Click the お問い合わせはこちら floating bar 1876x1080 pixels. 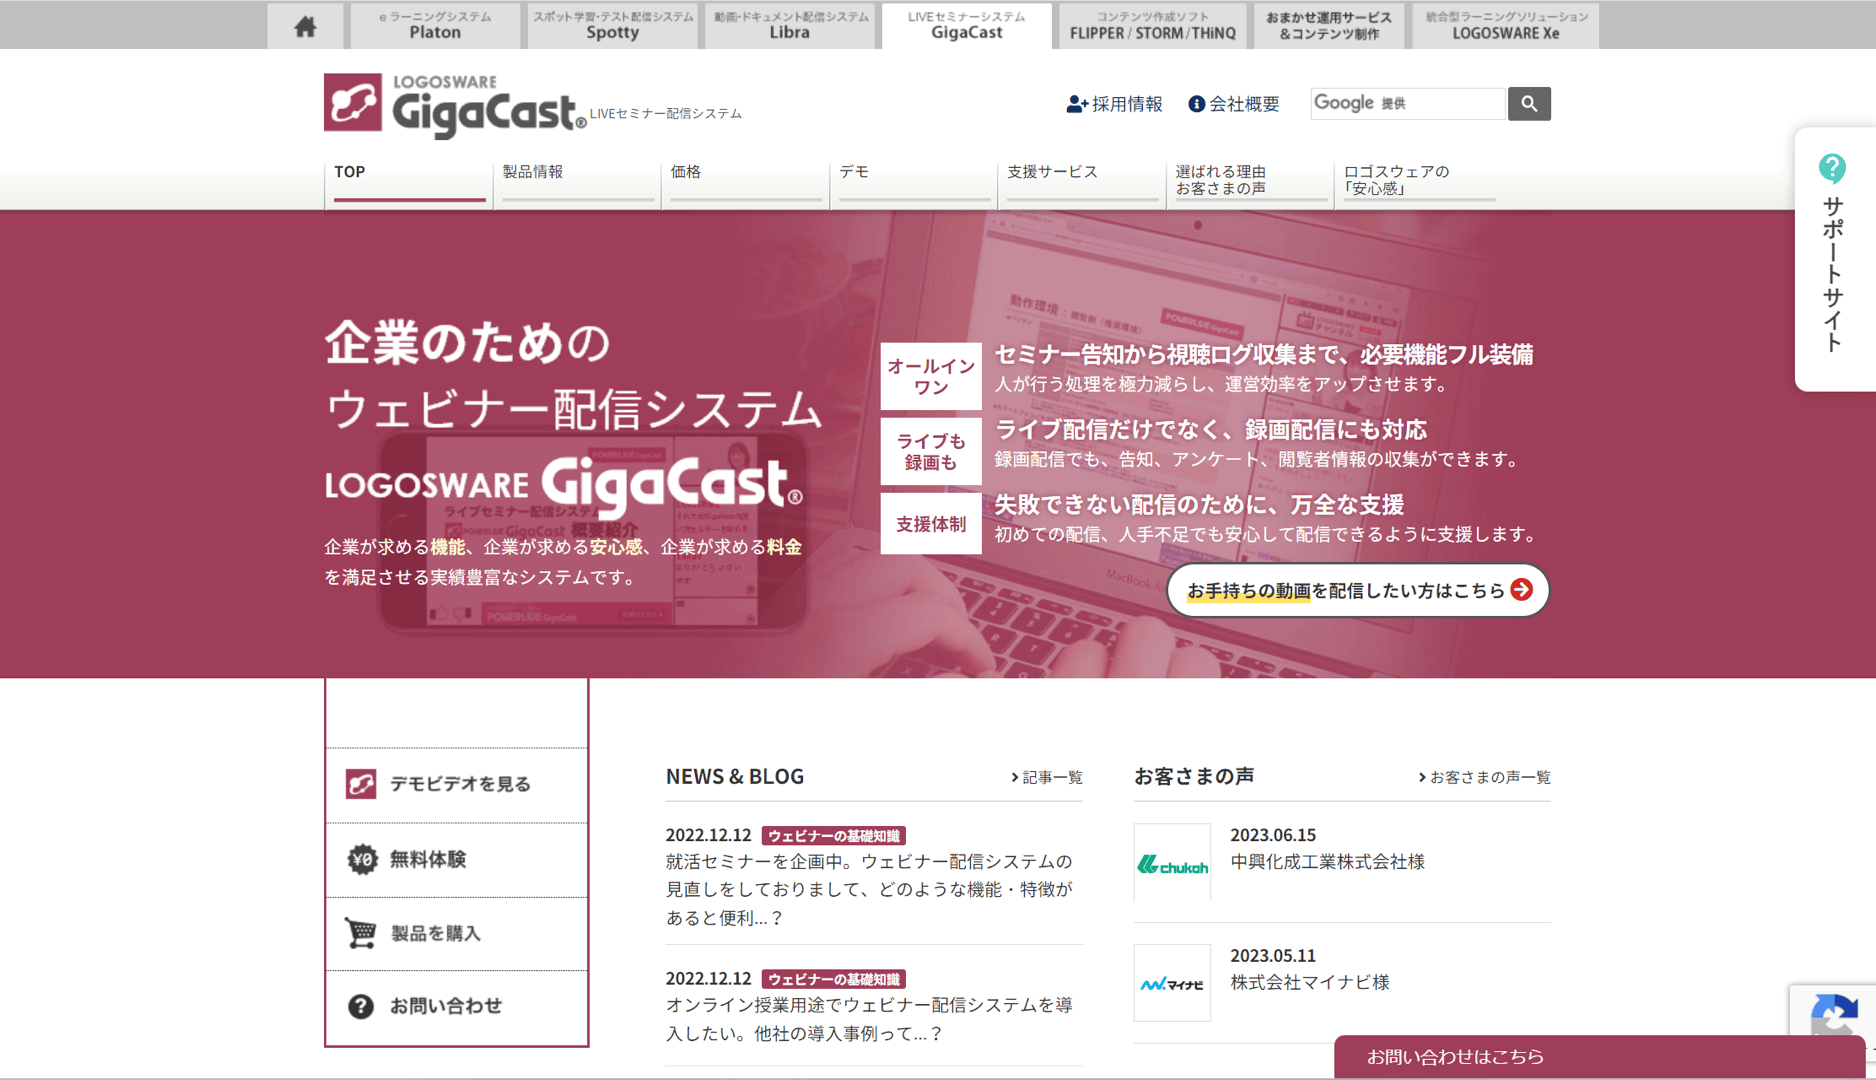click(1598, 1057)
